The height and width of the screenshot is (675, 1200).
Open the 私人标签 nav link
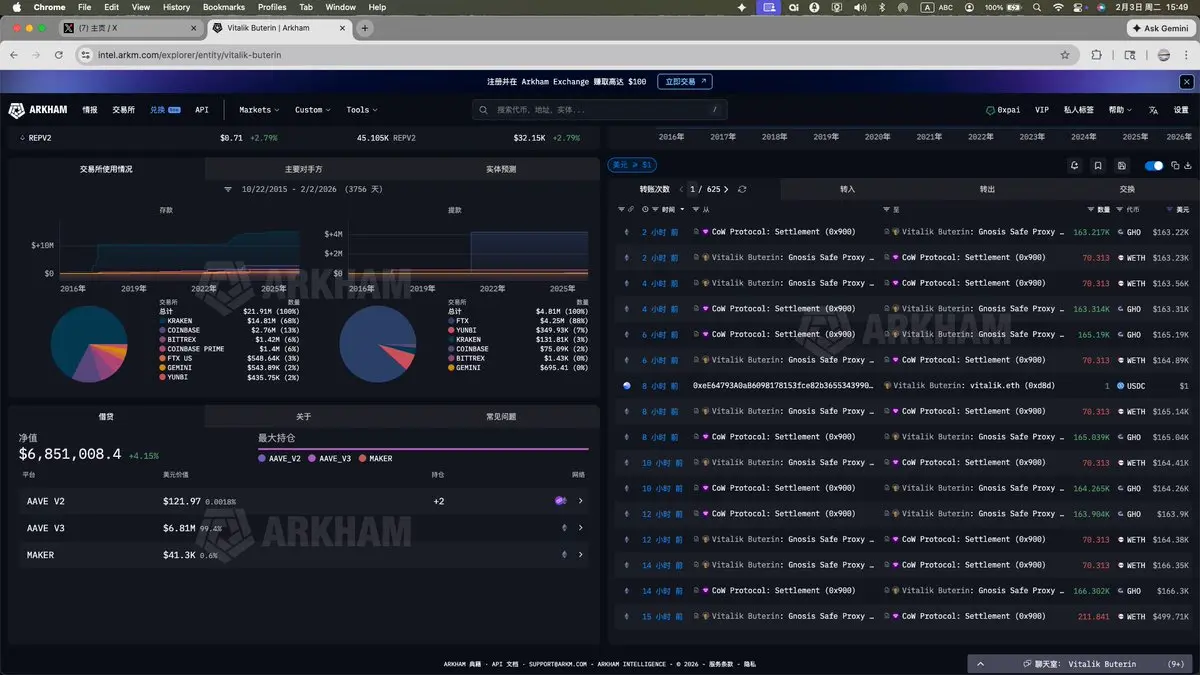(1078, 110)
